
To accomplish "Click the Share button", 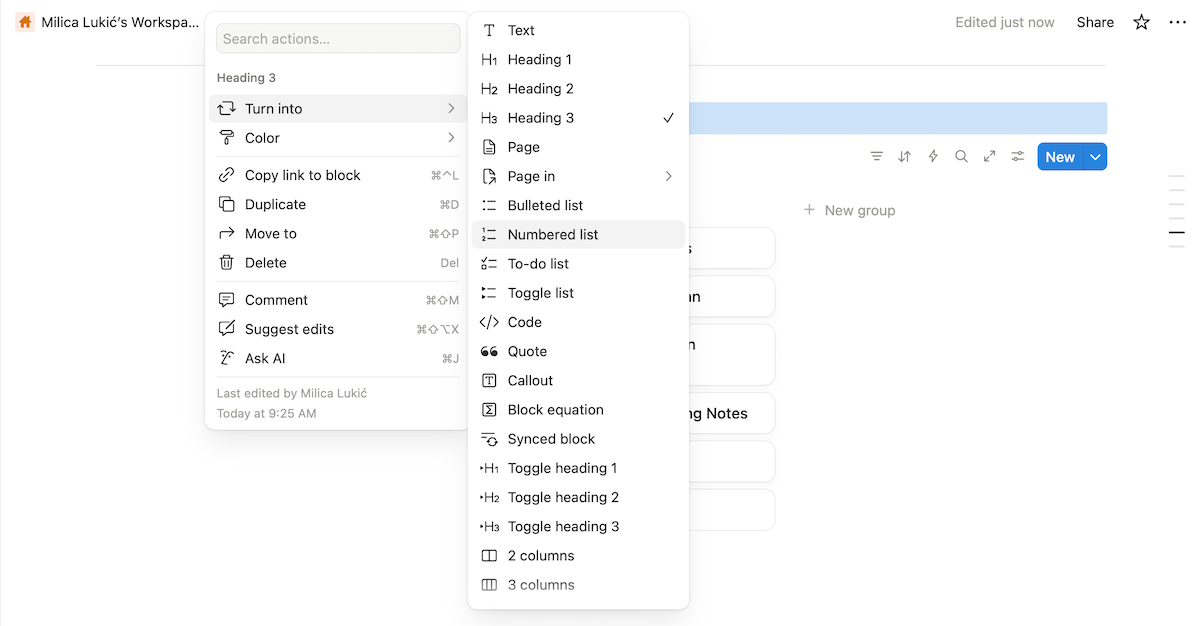I will tap(1095, 21).
